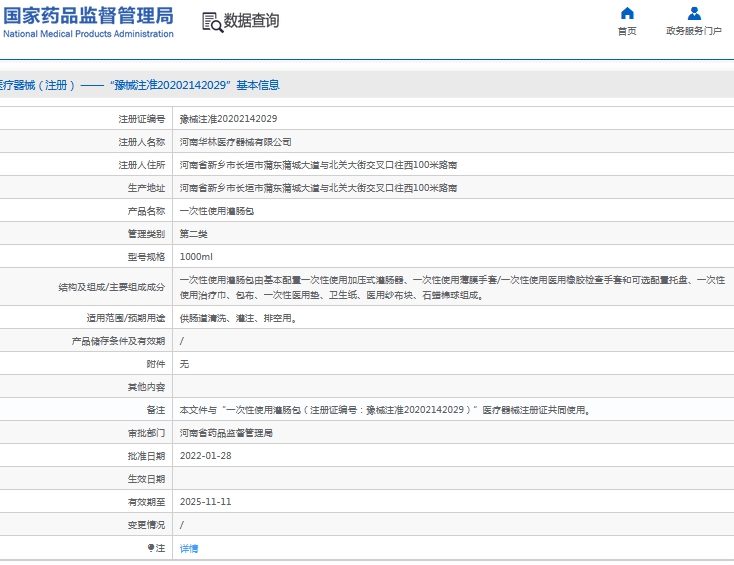Select attachment value 无
Screen dimensions: 734x565
click(184, 364)
